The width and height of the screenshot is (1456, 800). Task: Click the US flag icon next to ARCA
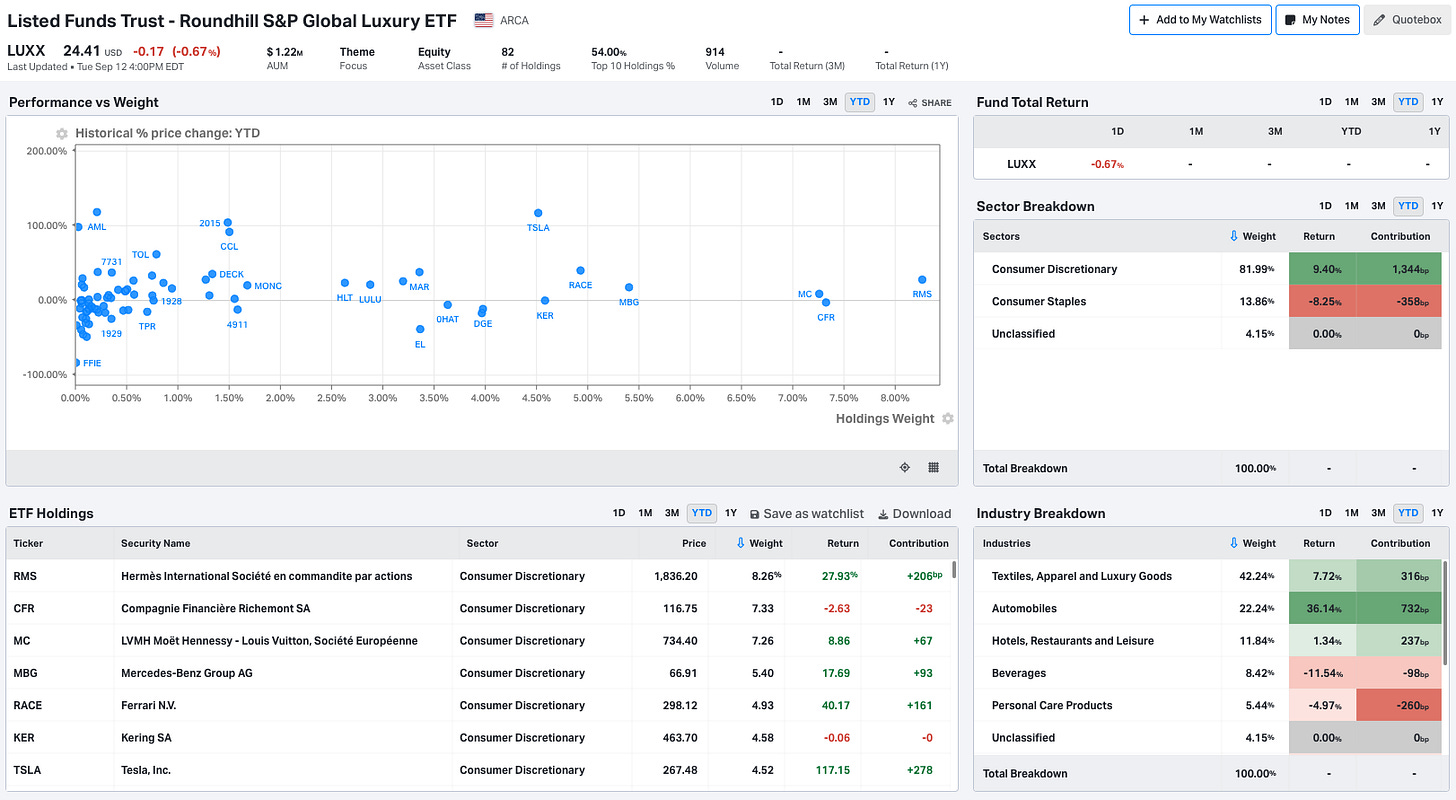coord(484,20)
